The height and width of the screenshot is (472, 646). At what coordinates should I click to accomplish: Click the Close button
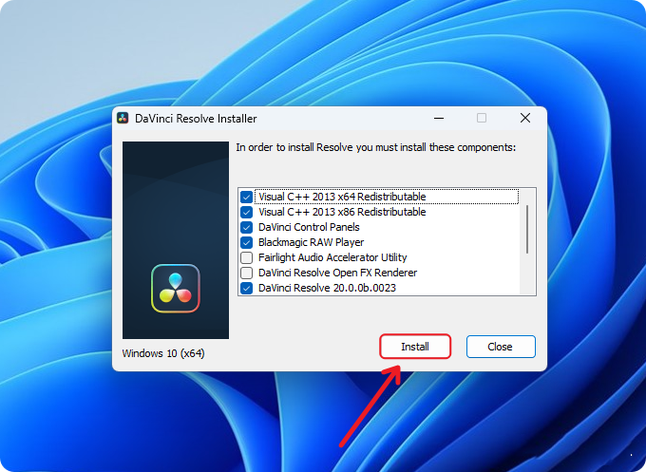click(x=501, y=346)
